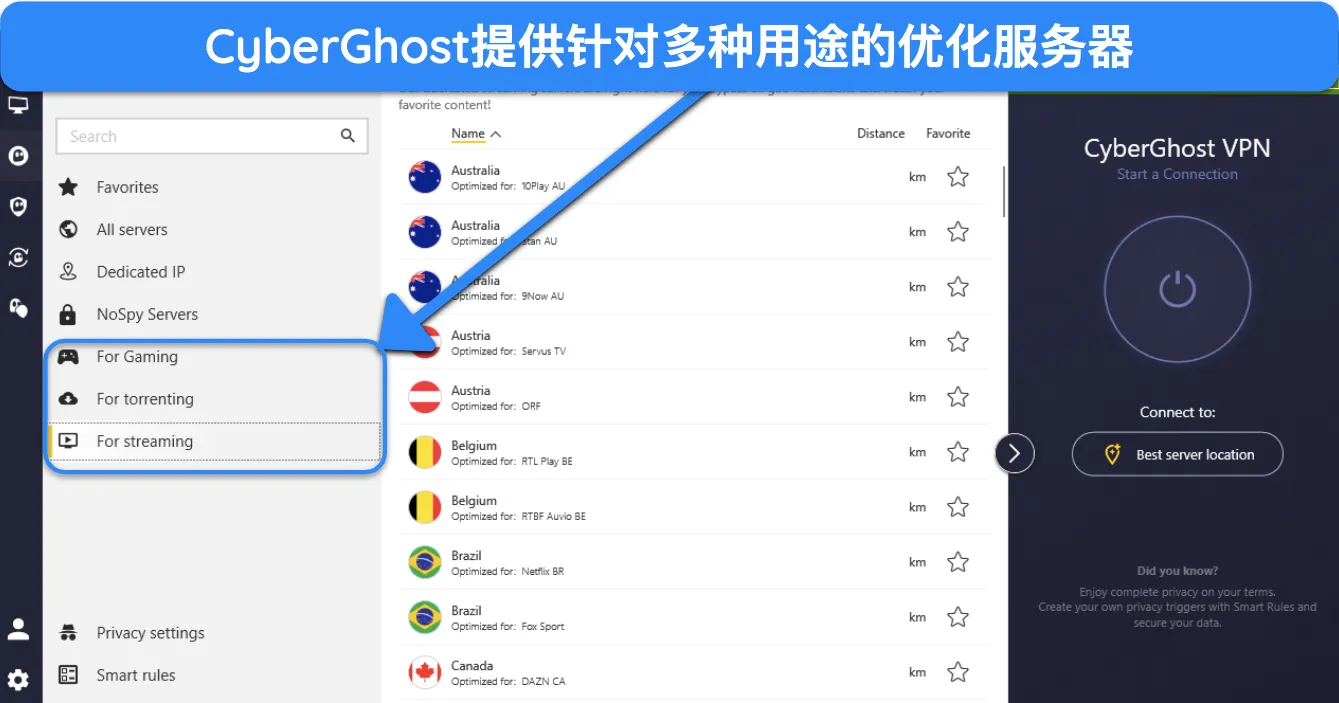The height and width of the screenshot is (703, 1339).
Task: Select the CyberGhost ghost logo icon
Action: pyautogui.click(x=19, y=155)
